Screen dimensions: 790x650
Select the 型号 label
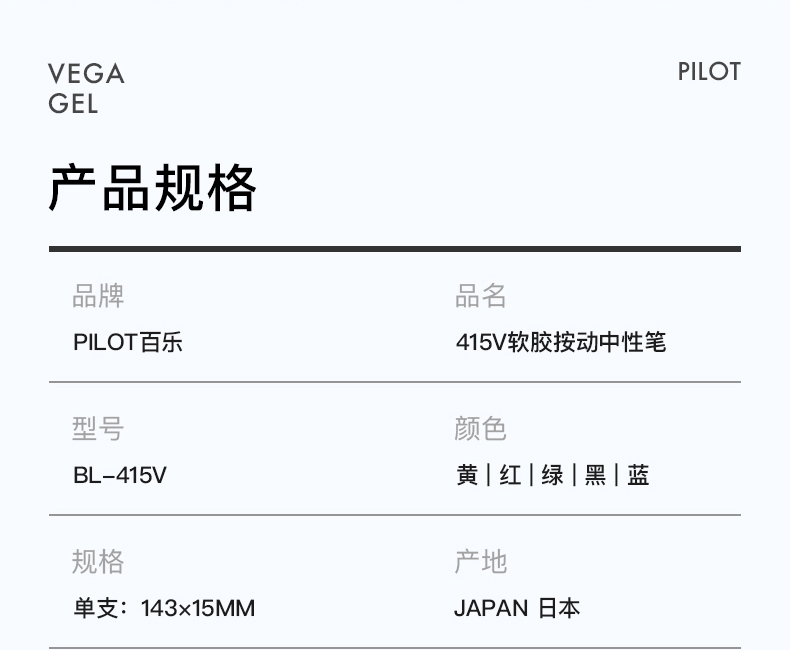tap(98, 428)
